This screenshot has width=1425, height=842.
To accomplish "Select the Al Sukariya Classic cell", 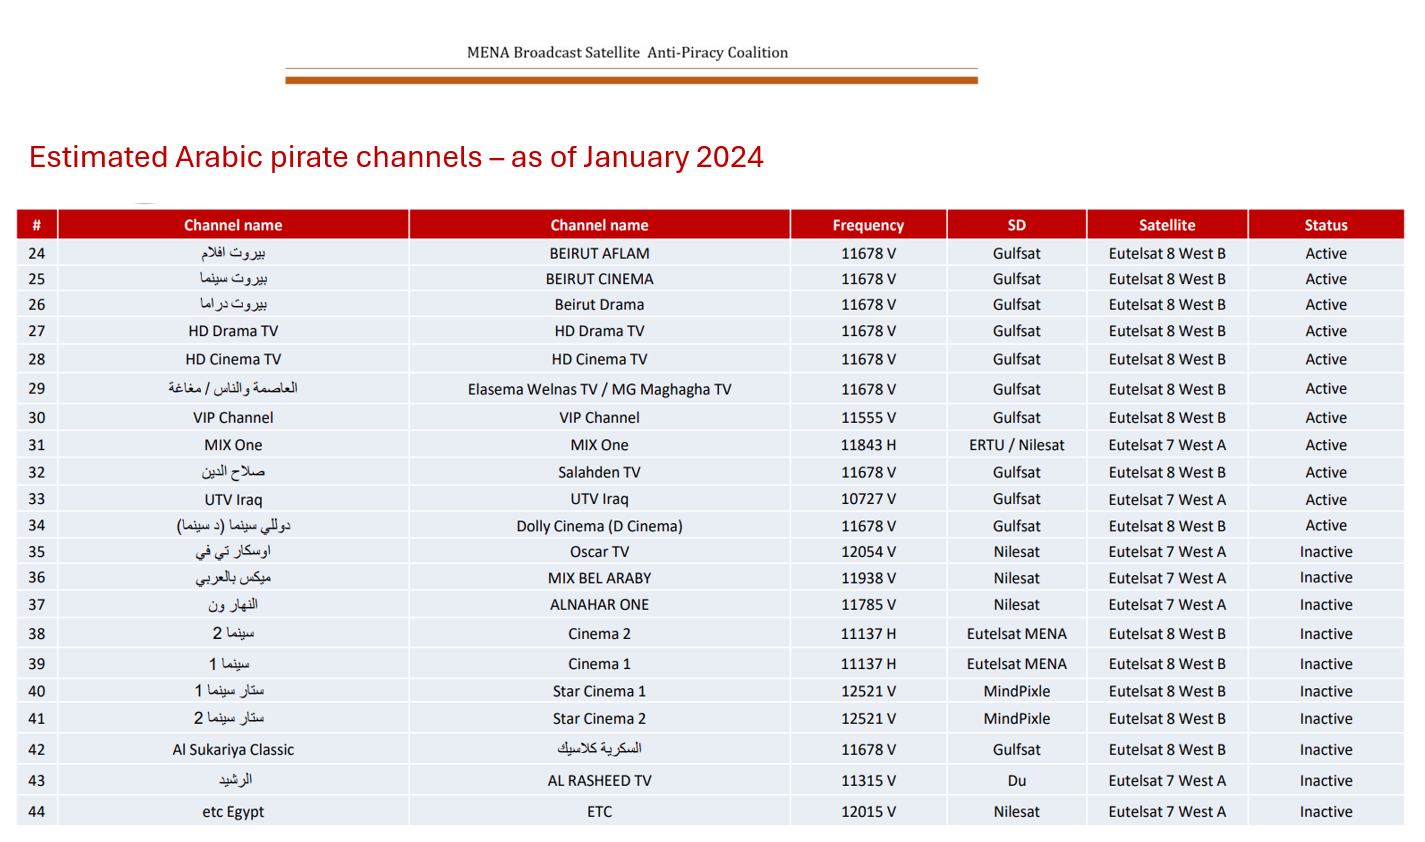I will (x=233, y=750).
